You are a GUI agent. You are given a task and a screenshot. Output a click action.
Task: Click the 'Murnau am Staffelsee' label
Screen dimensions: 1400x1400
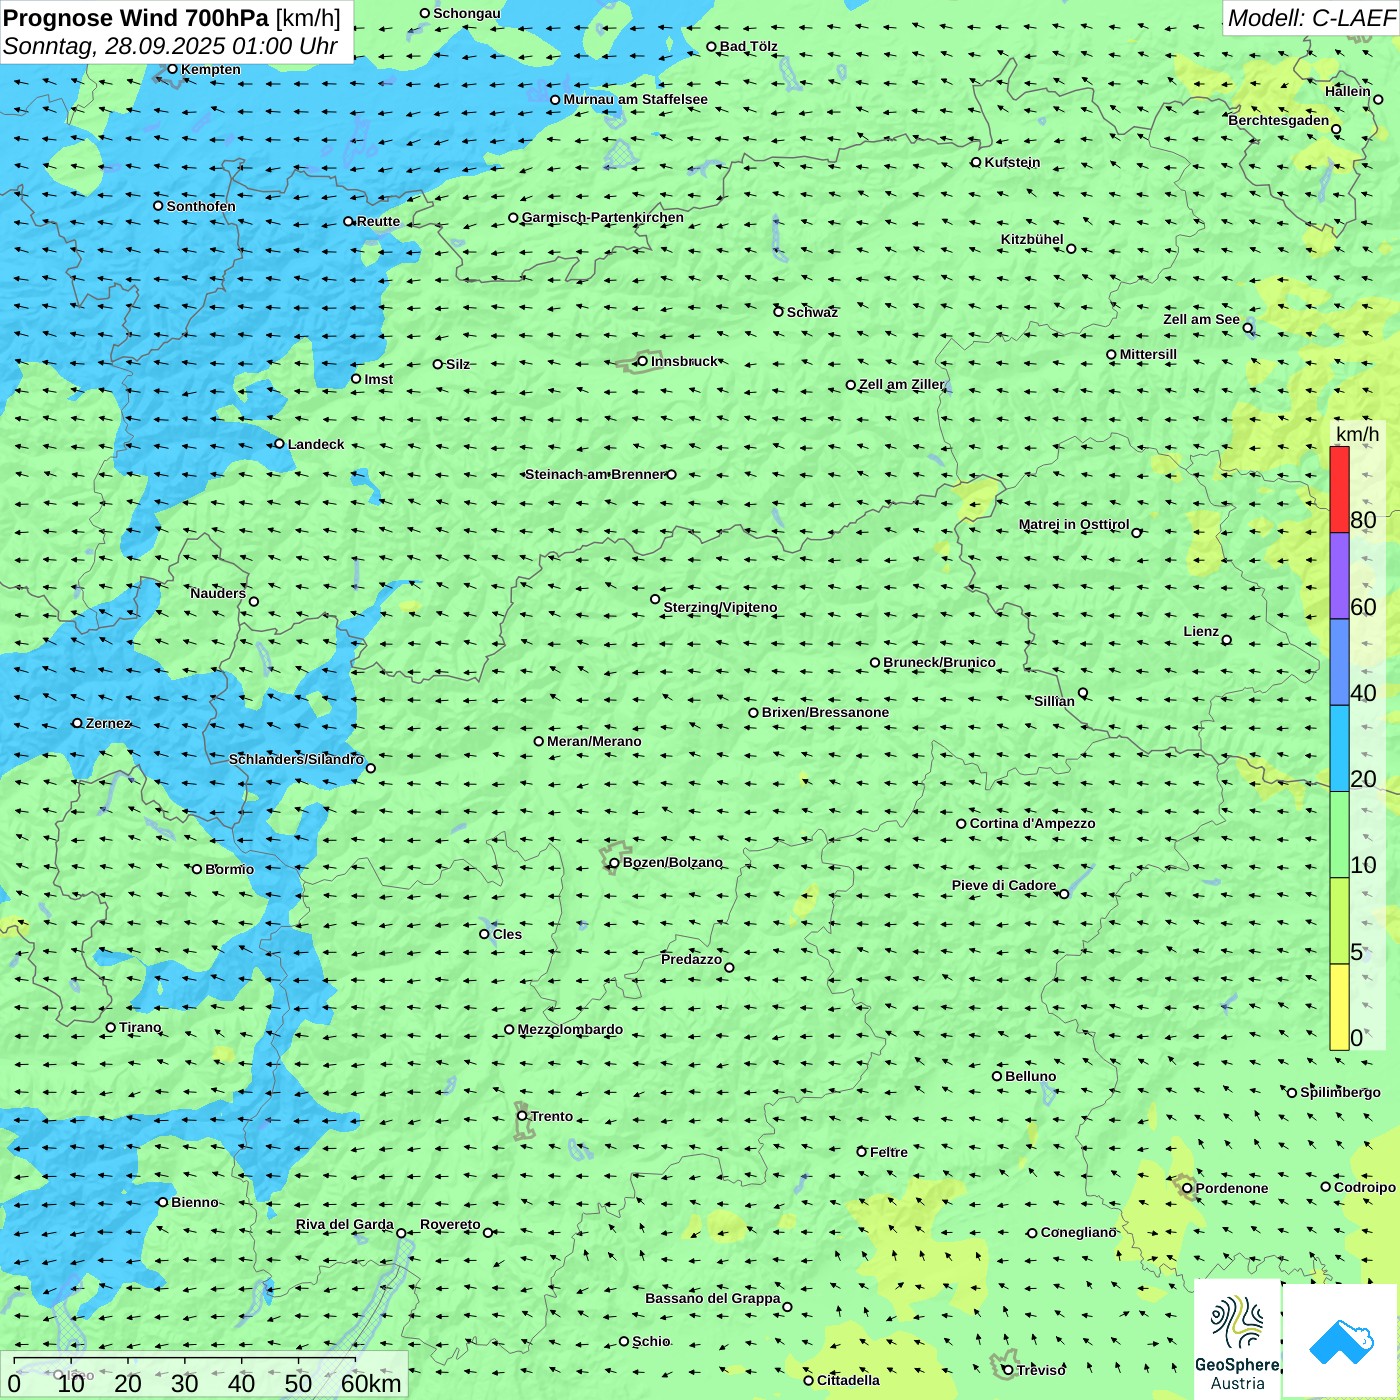pyautogui.click(x=635, y=99)
